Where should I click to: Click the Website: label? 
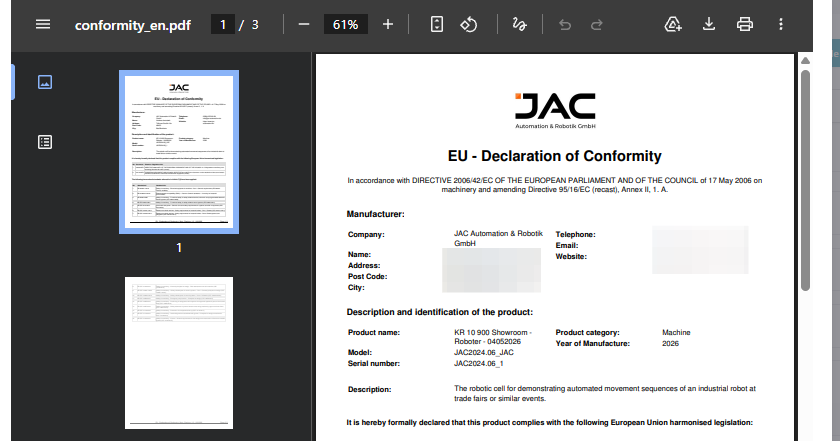pos(571,256)
